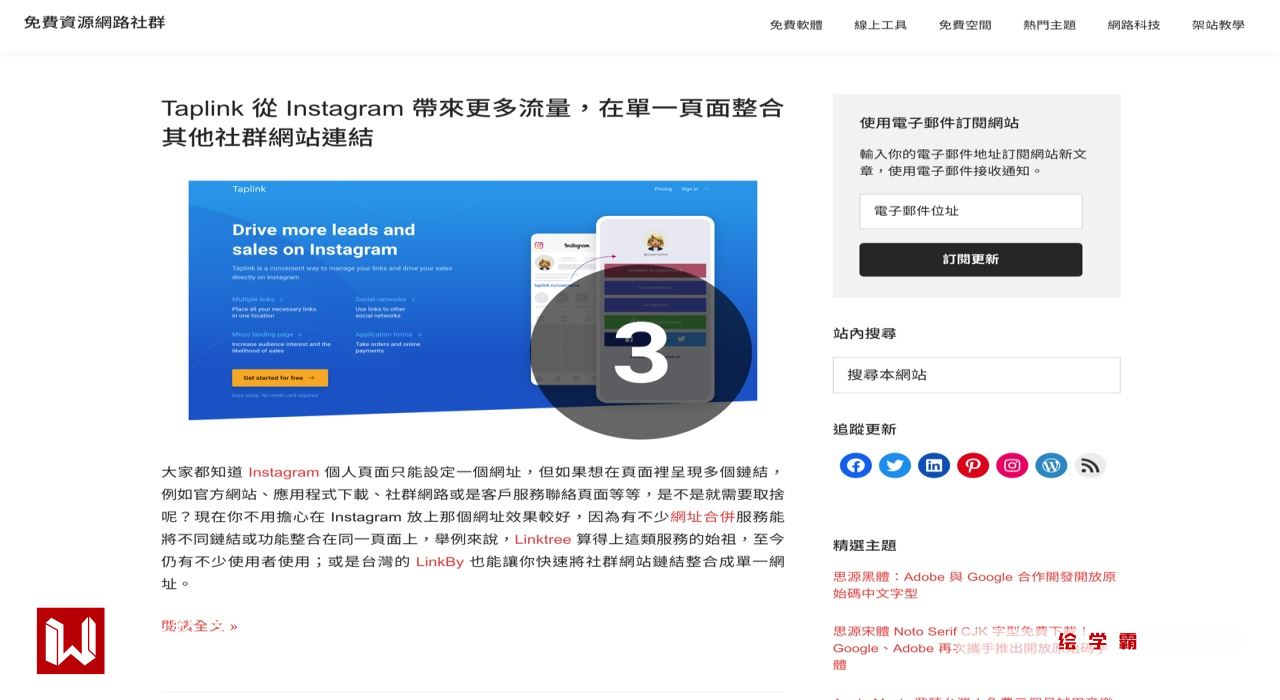
Task: Open the RSS feed icon
Action: click(x=1090, y=465)
